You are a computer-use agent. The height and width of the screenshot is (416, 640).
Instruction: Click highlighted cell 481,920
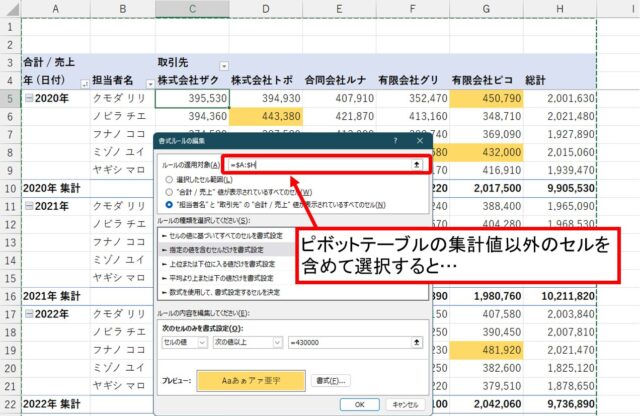pos(486,350)
